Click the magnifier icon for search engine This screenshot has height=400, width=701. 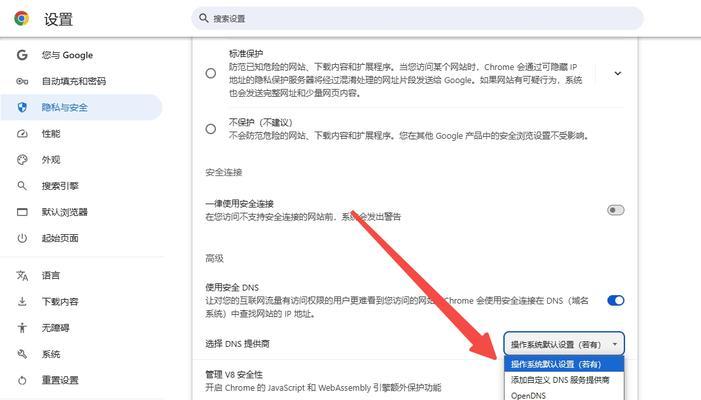(x=22, y=185)
